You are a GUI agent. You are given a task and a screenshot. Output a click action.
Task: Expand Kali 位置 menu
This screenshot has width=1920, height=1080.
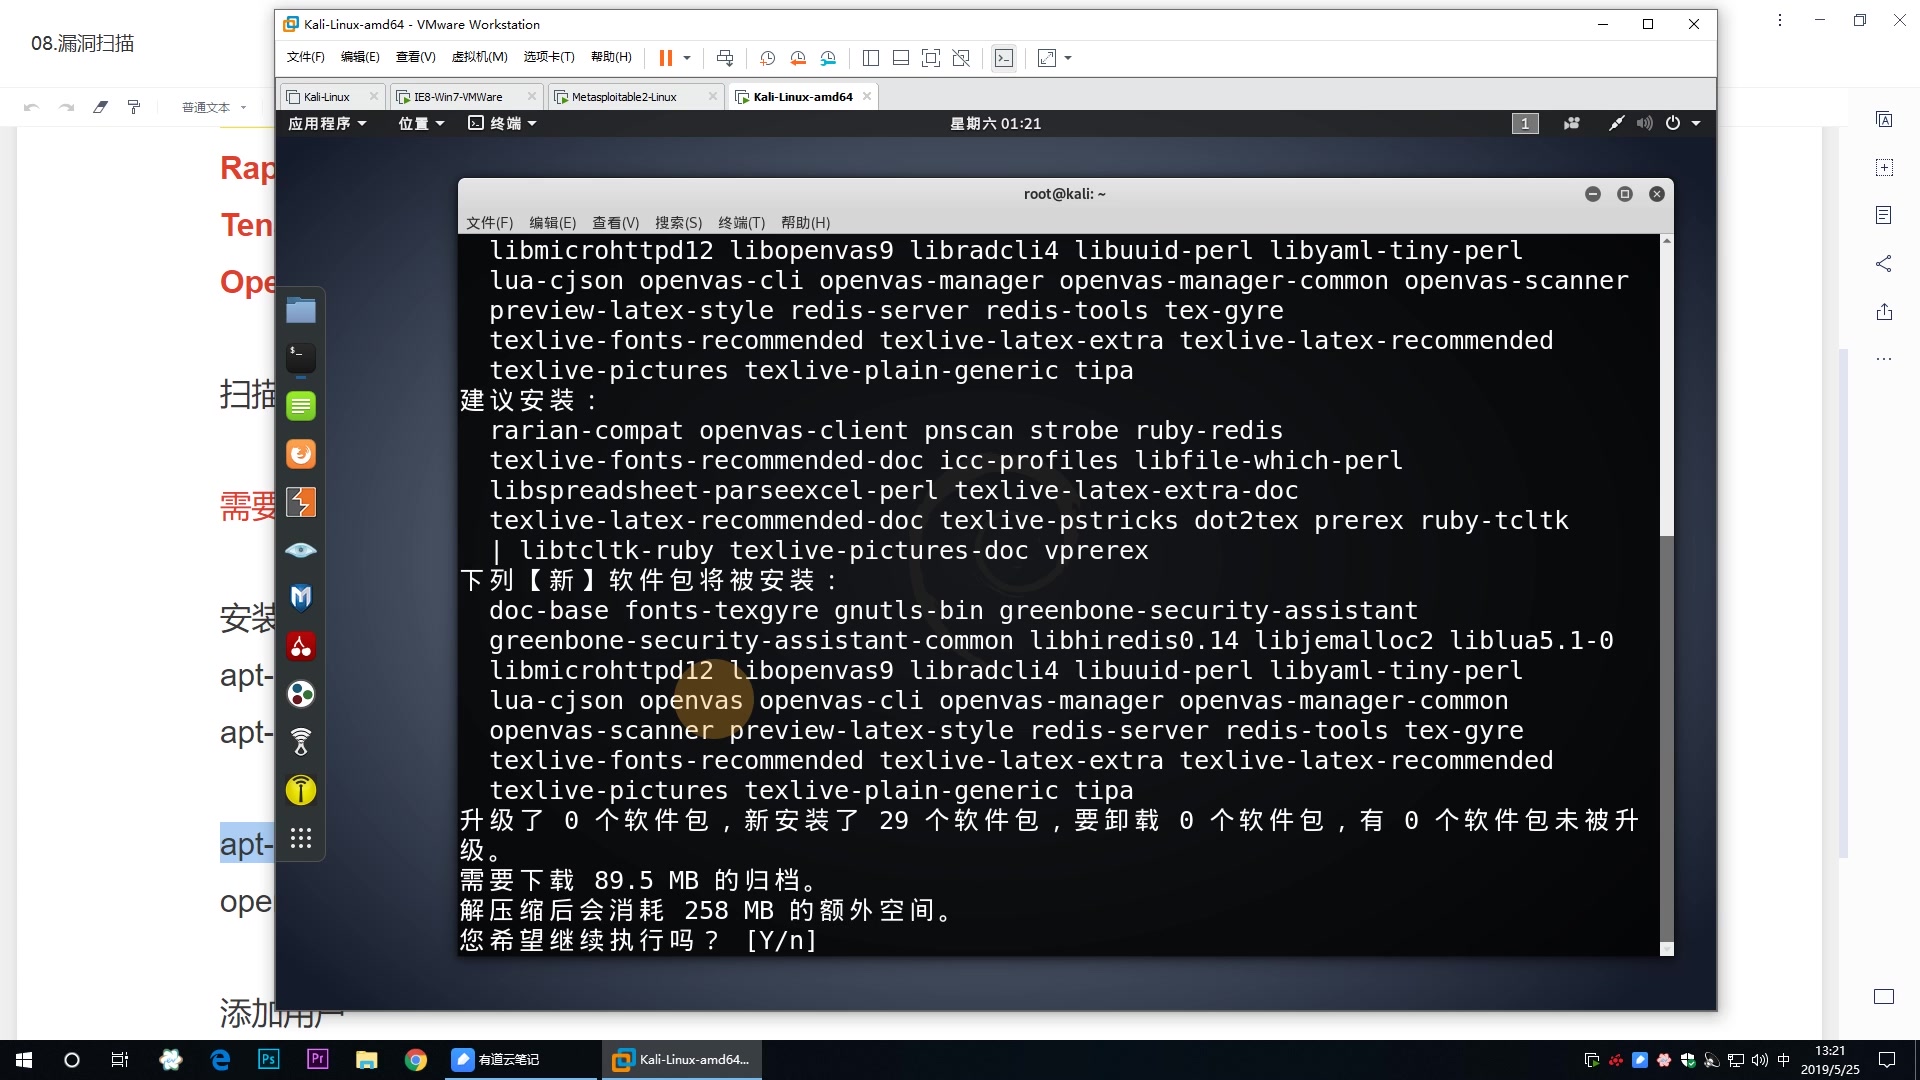pyautogui.click(x=421, y=123)
